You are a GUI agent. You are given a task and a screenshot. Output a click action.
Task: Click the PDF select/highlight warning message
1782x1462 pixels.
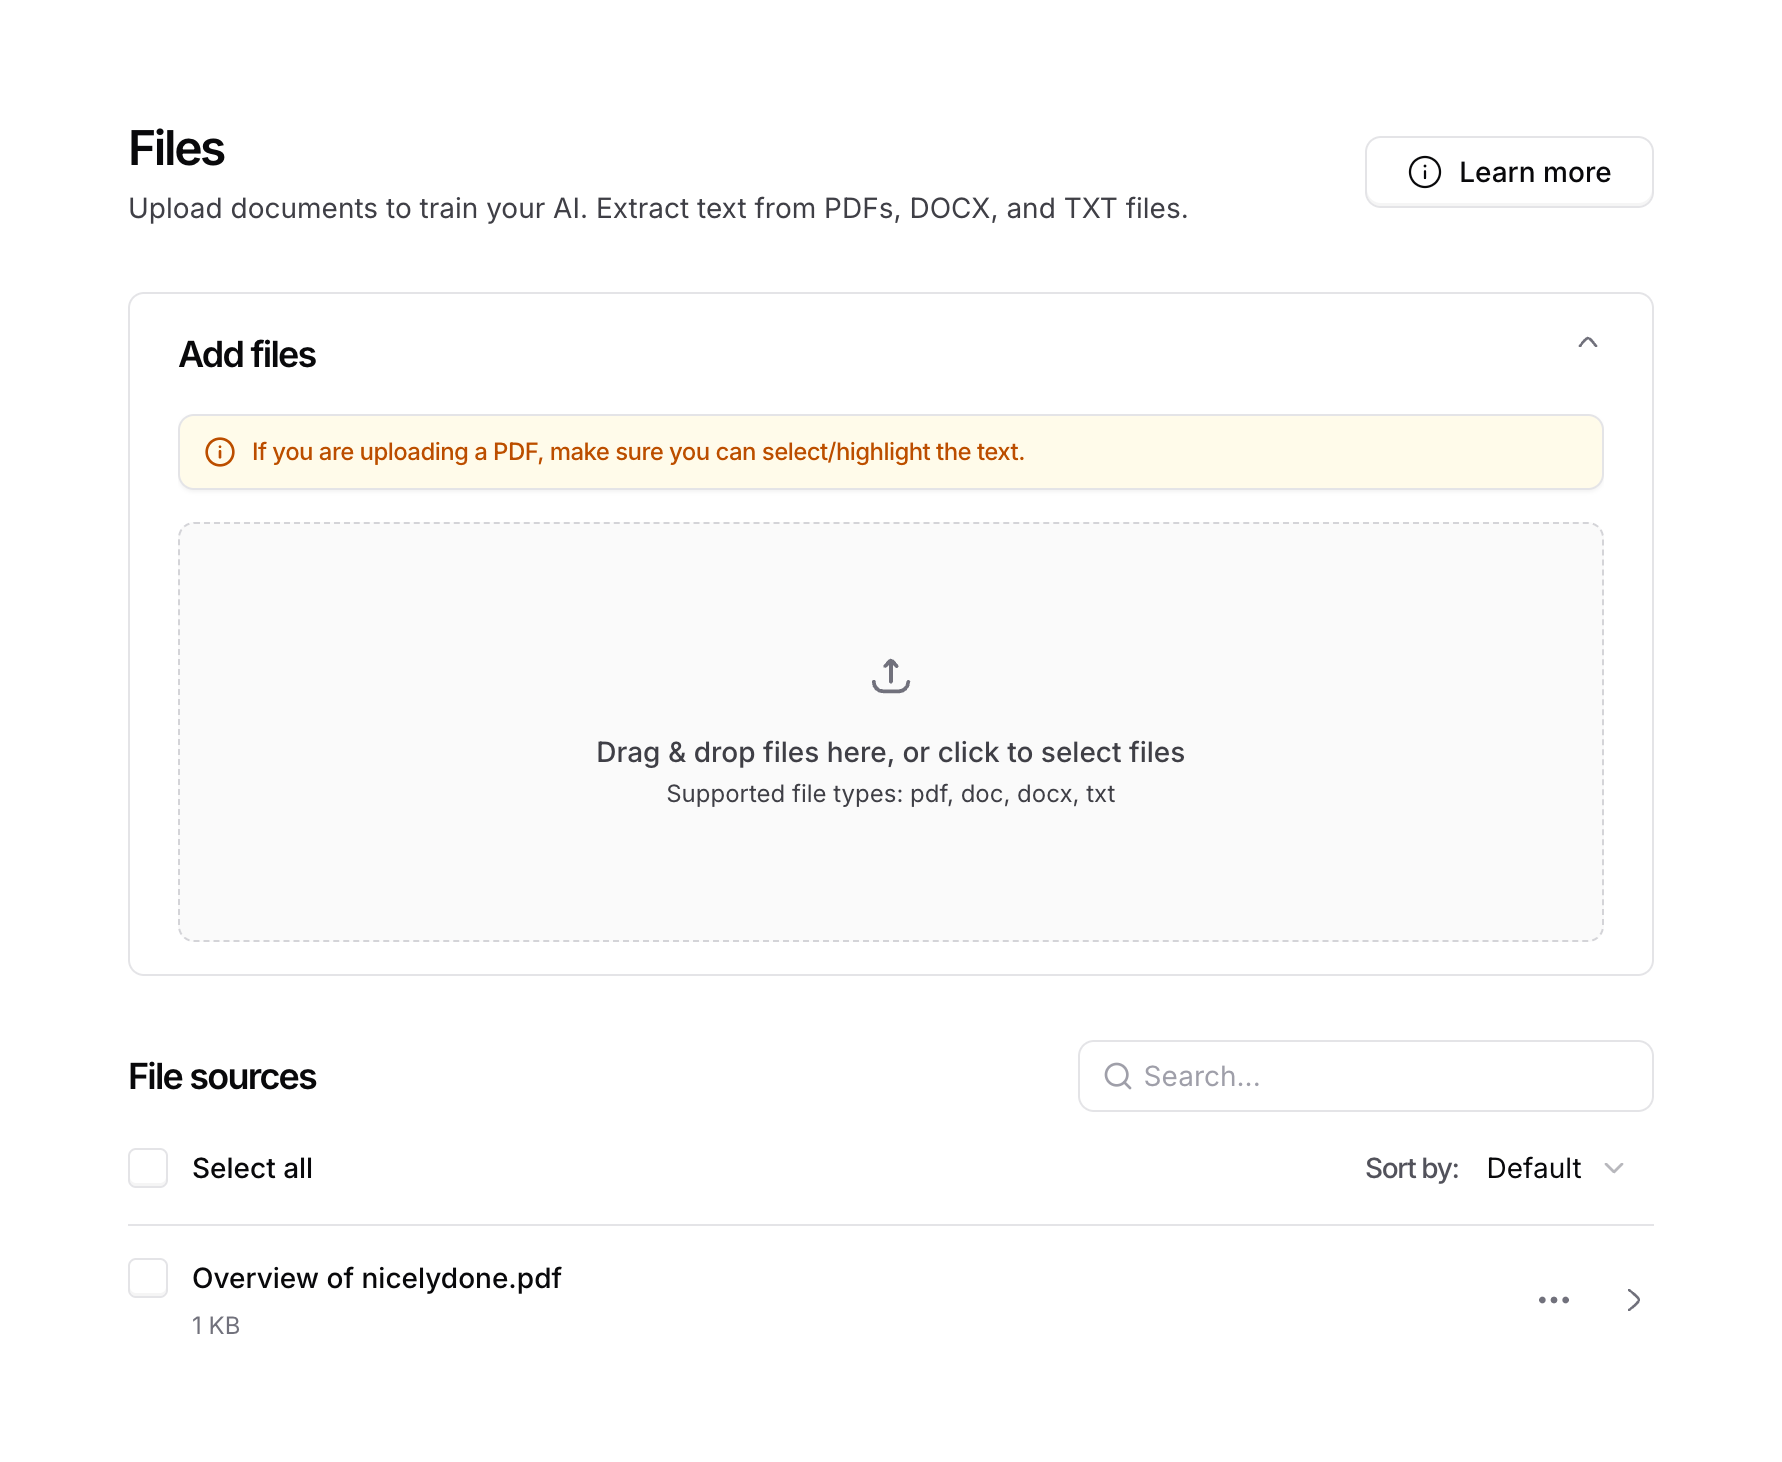pos(638,452)
